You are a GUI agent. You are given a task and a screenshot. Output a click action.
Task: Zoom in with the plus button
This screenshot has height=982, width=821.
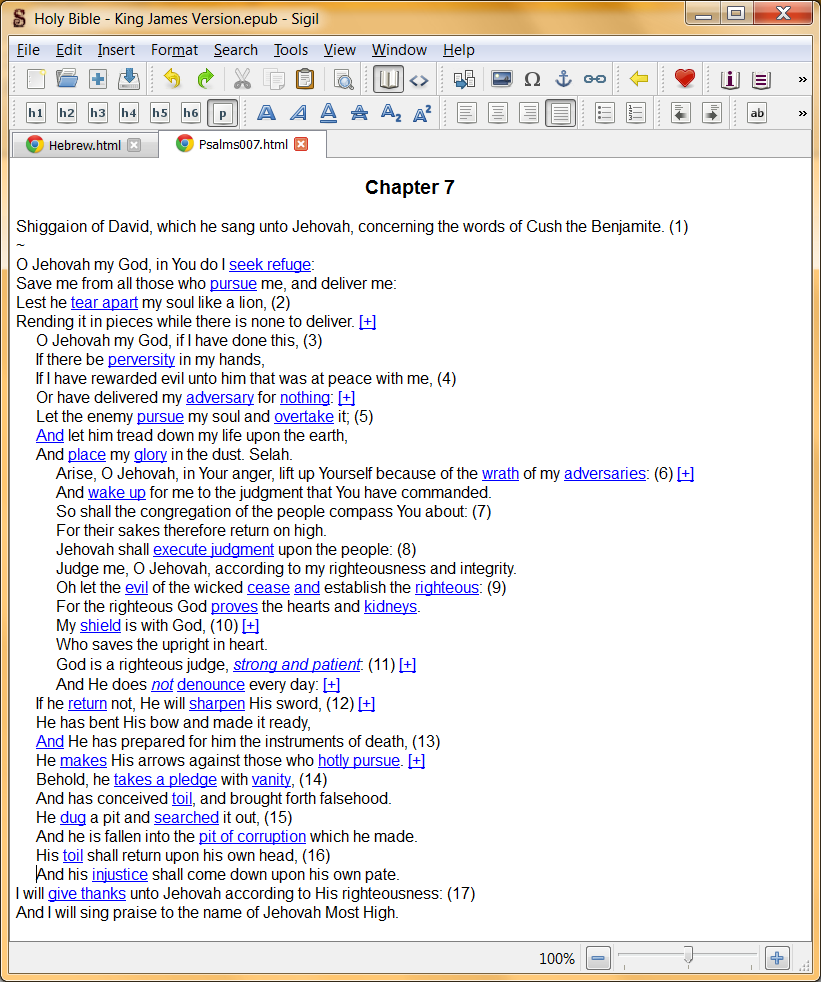coord(777,958)
